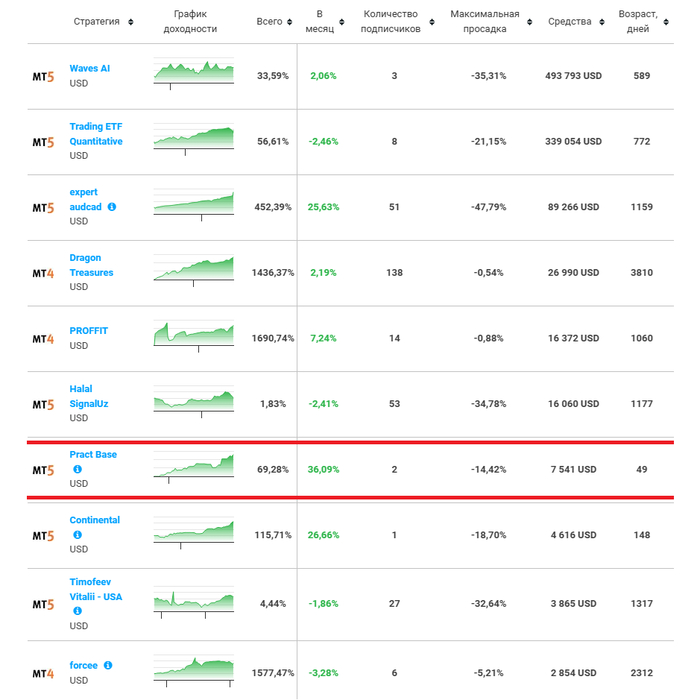Sort by Максимальная просадка column header
The height and width of the screenshot is (700, 700).
pyautogui.click(x=485, y=21)
